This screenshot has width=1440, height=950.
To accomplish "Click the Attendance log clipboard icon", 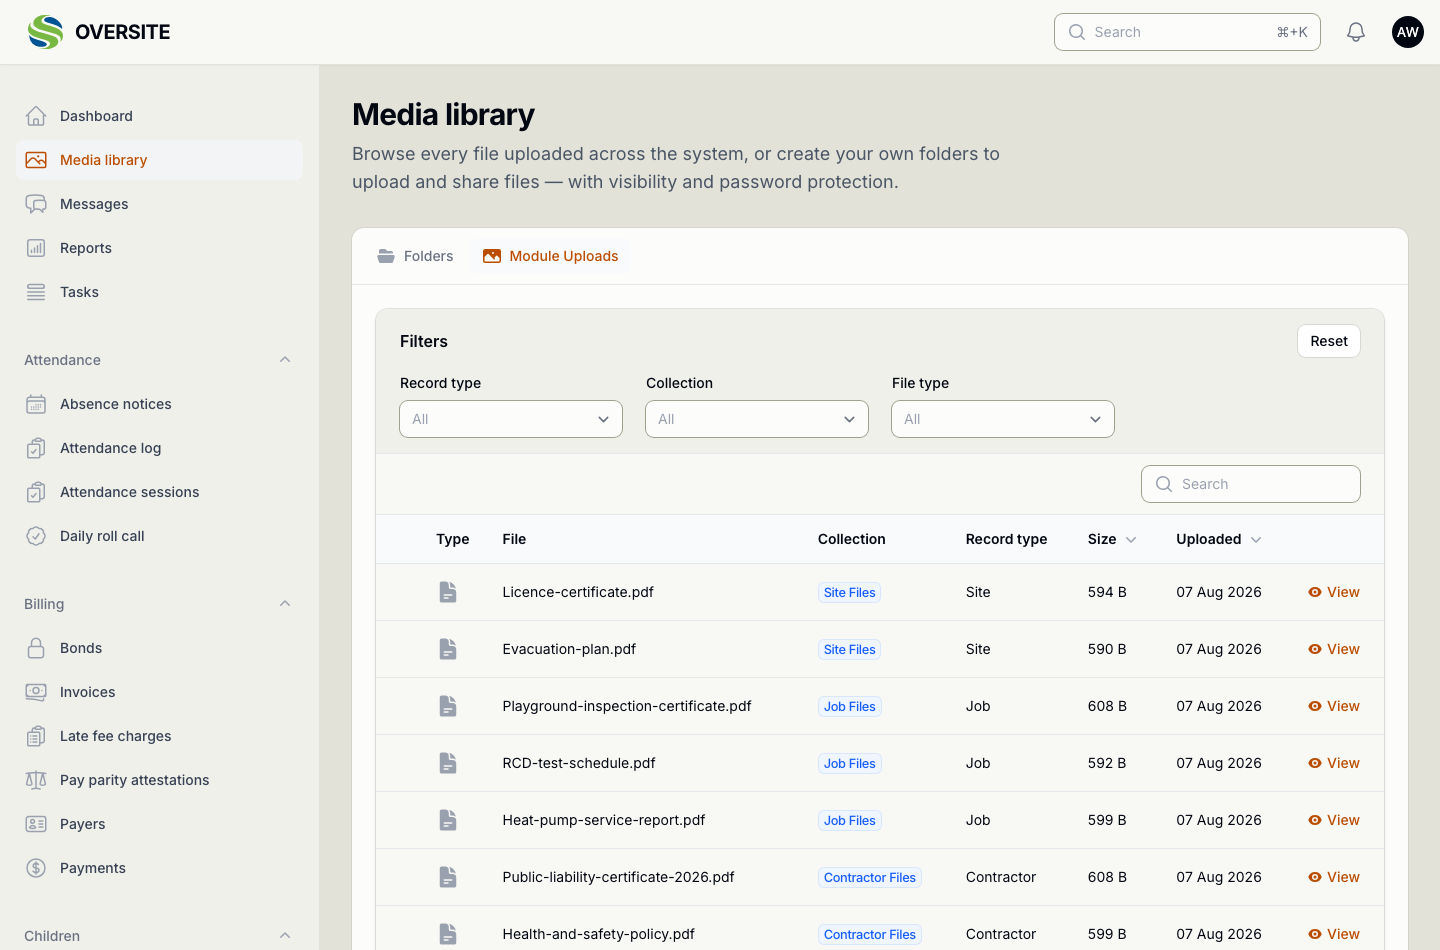I will coord(36,448).
